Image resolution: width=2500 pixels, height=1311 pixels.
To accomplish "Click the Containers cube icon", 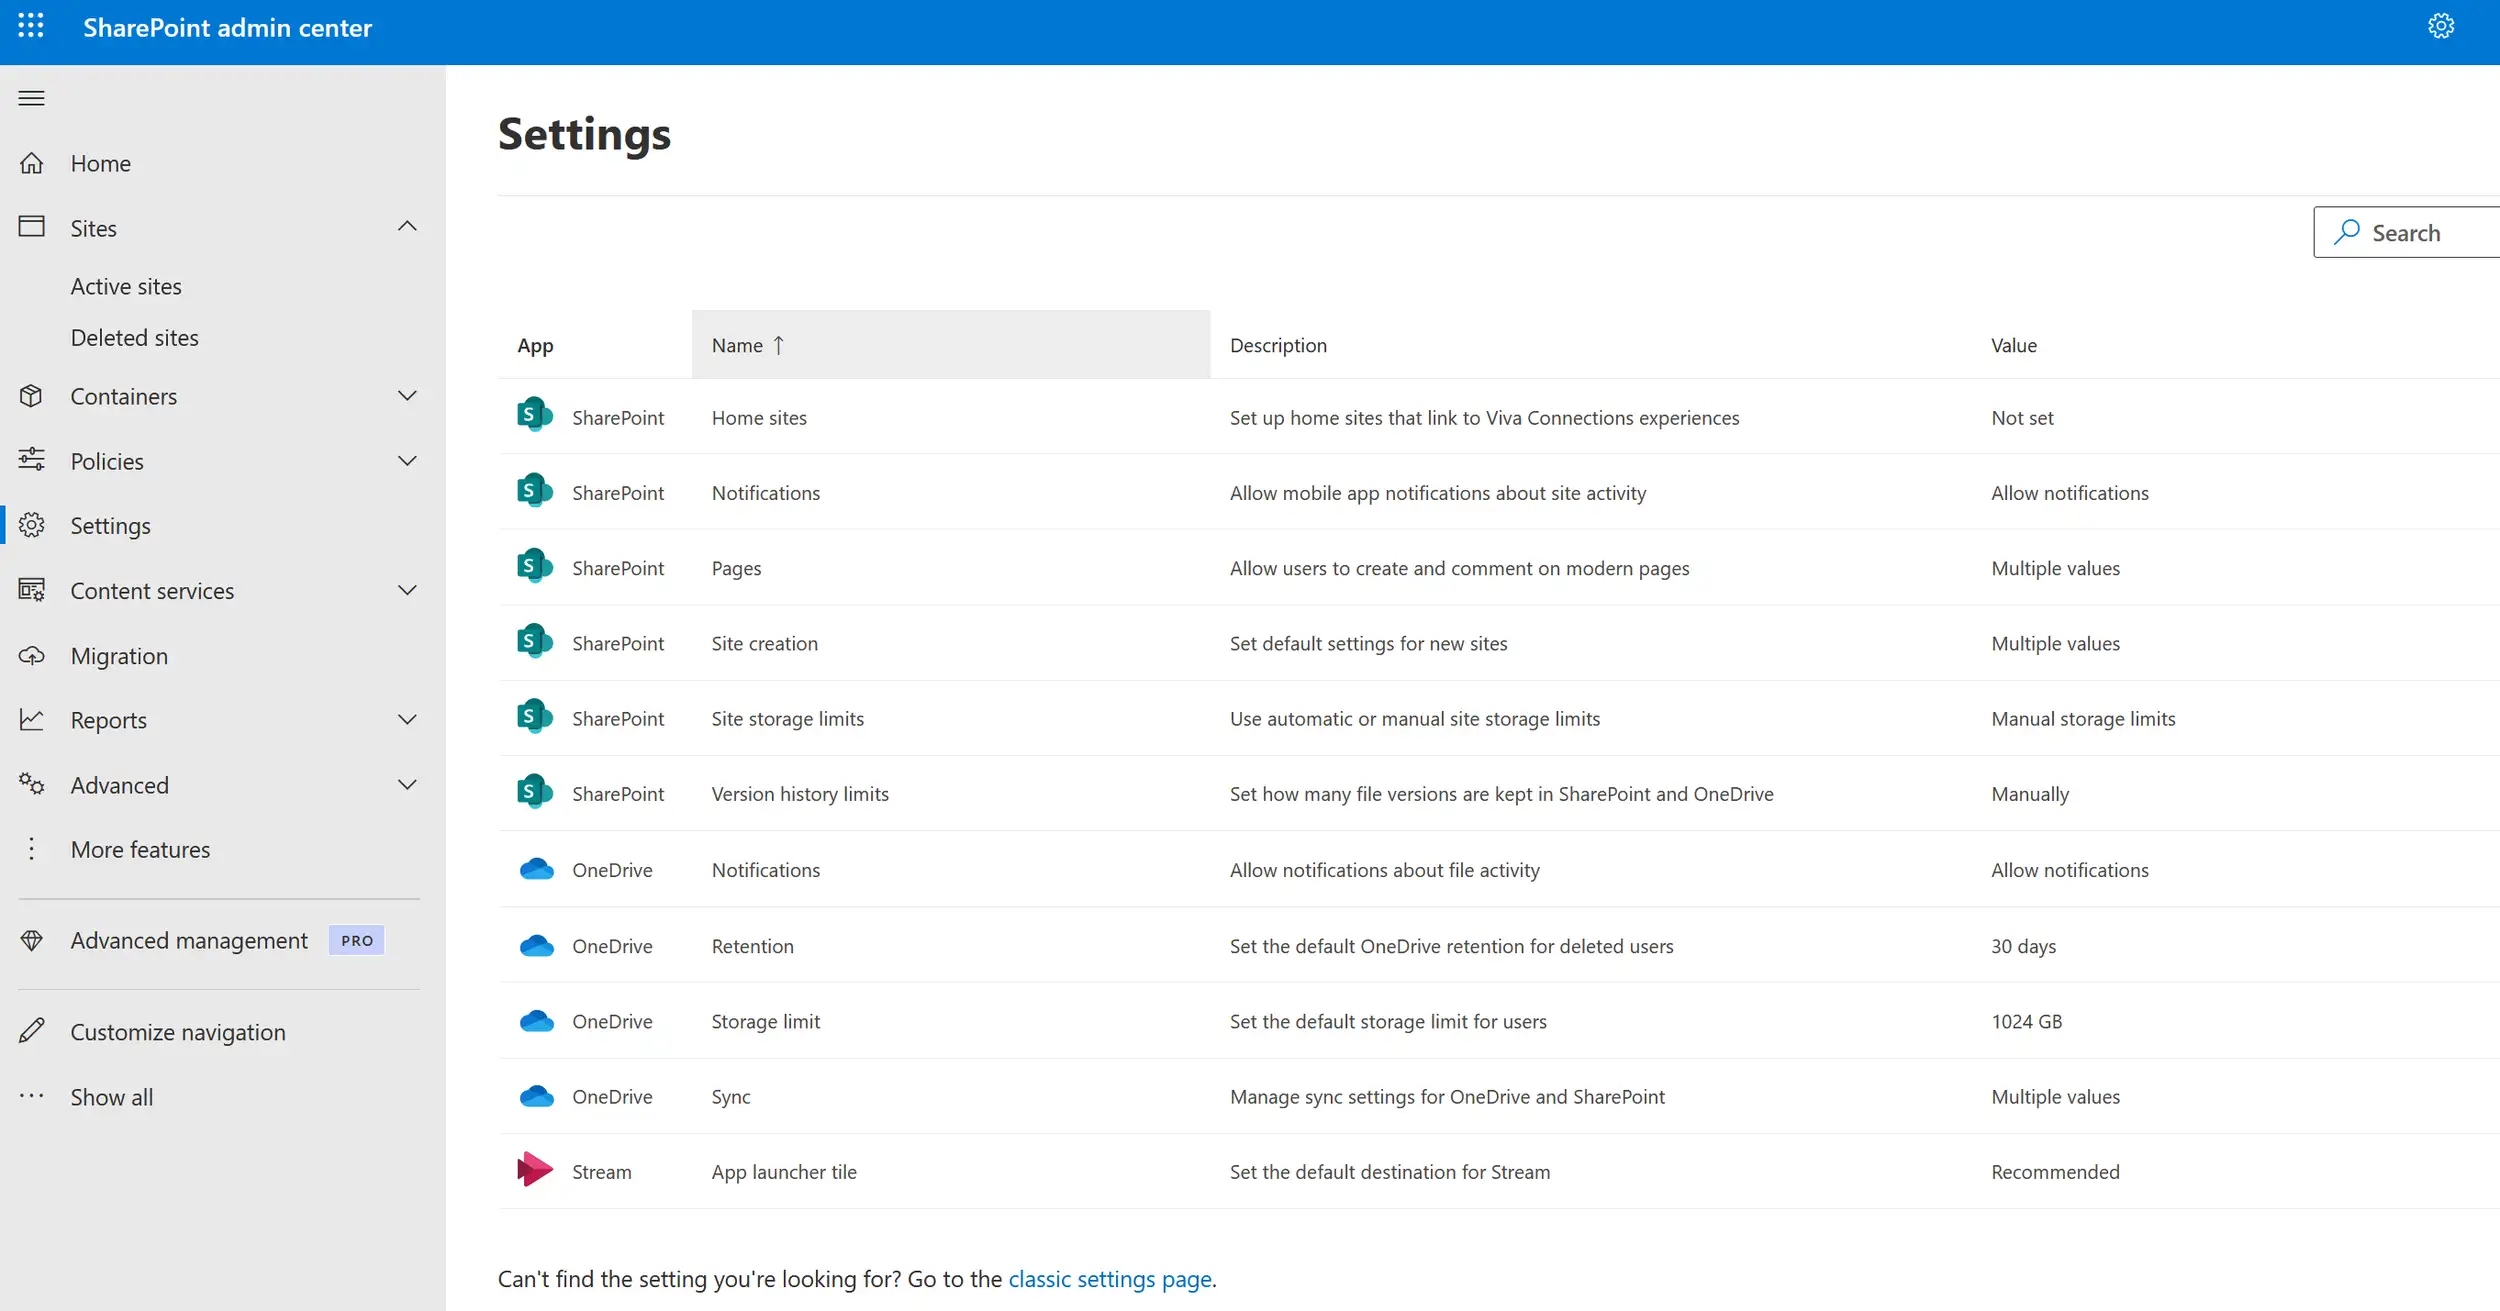I will (x=32, y=396).
